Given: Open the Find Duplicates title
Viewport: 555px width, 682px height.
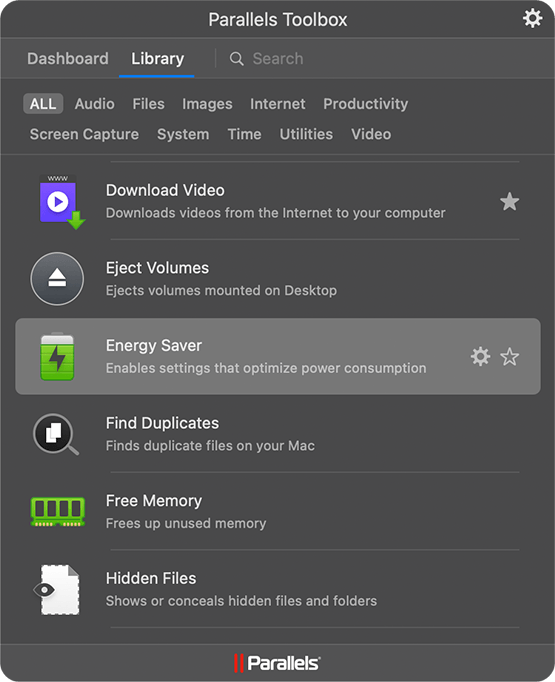Looking at the screenshot, I should 162,423.
